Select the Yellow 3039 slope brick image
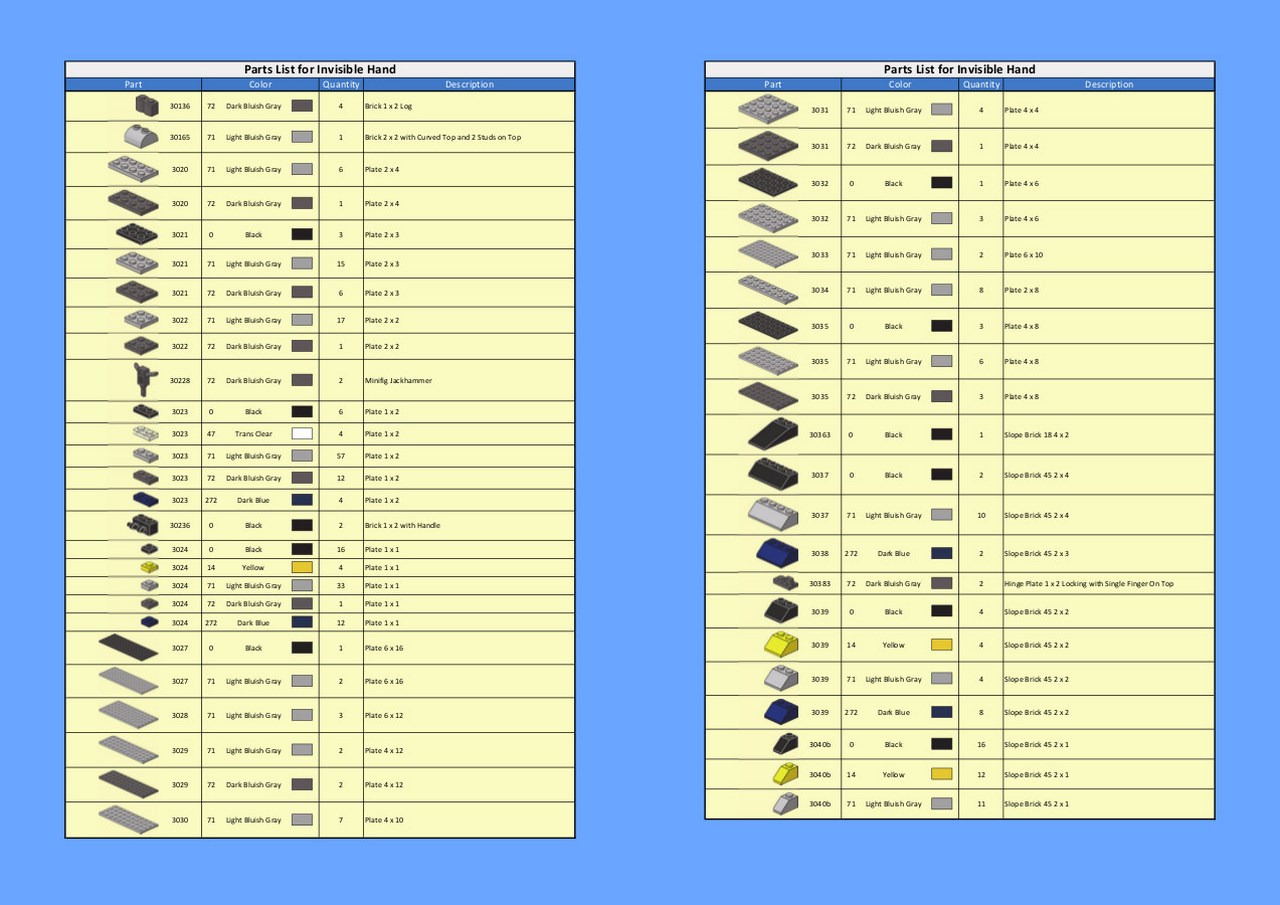 tap(781, 645)
